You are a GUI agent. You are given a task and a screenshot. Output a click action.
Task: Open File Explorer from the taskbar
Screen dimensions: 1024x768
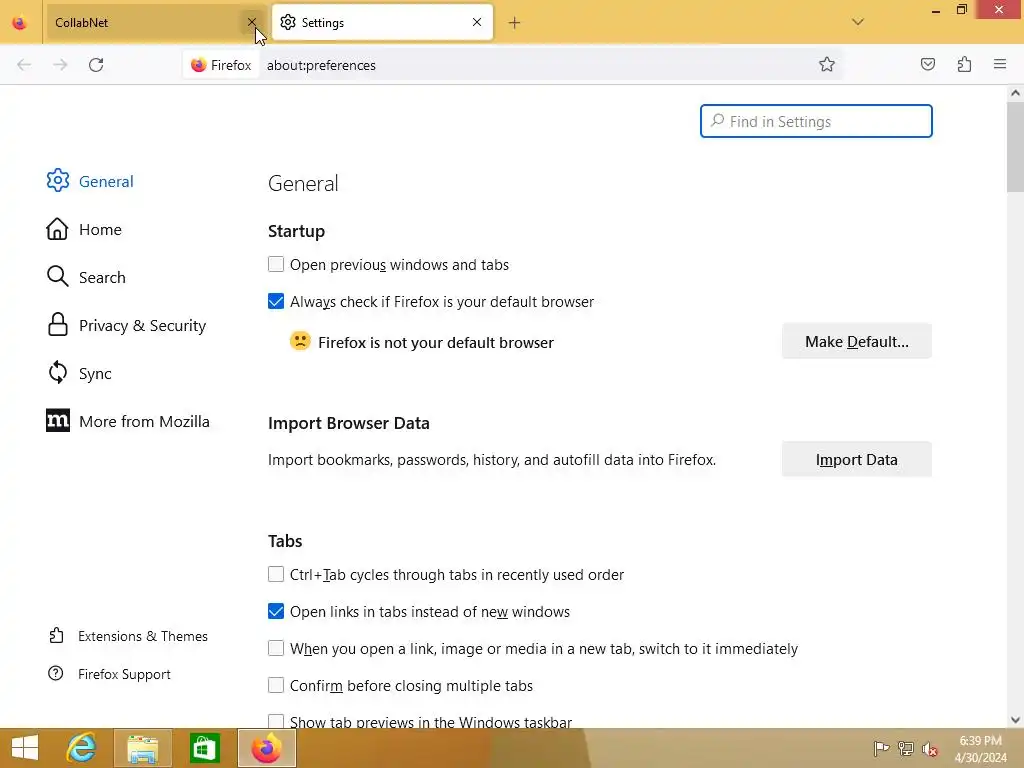[x=142, y=748]
